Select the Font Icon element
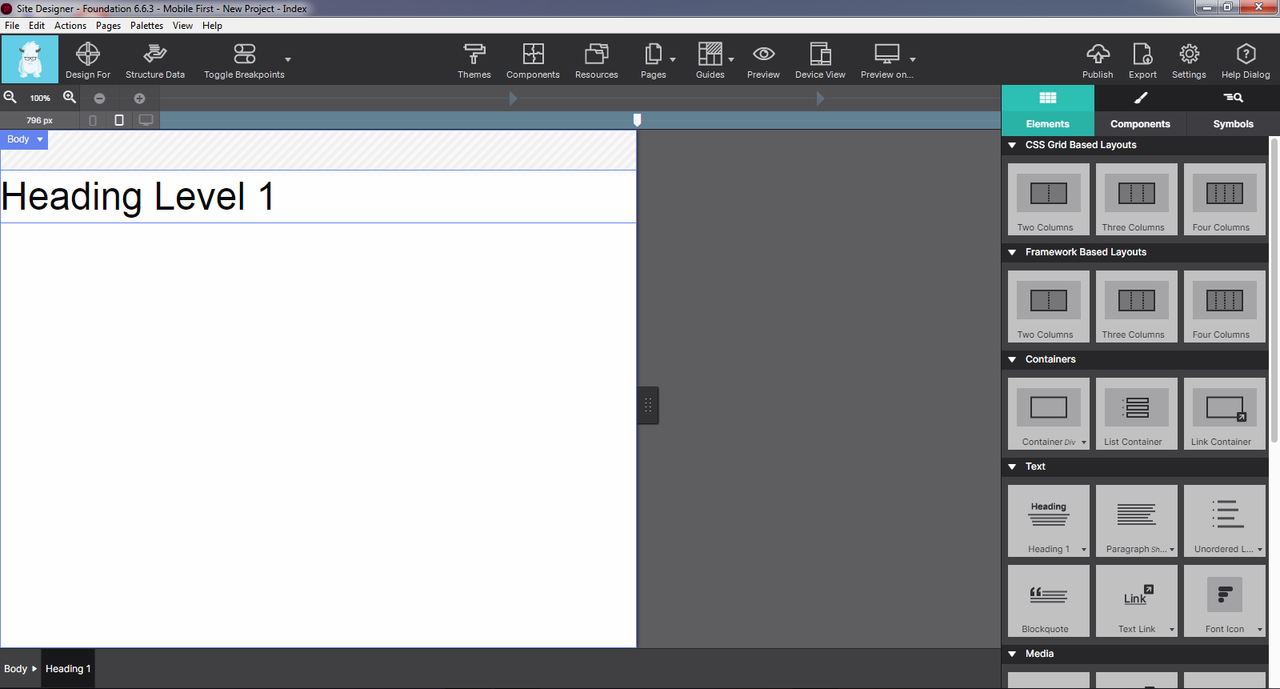The height and width of the screenshot is (689, 1280). (1224, 601)
